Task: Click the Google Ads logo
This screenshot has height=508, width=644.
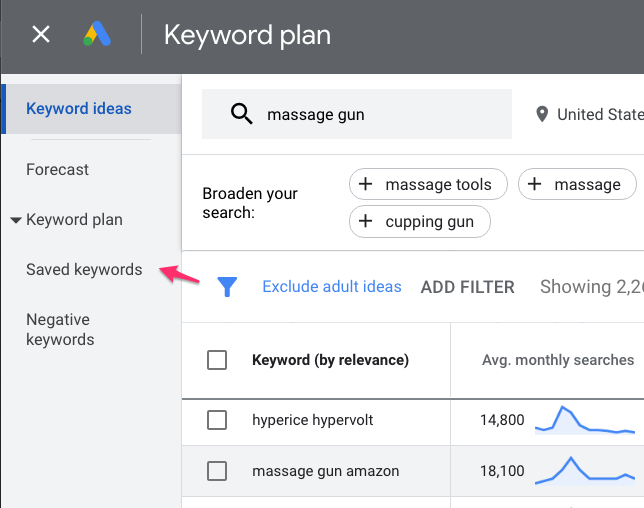Action: (x=97, y=34)
